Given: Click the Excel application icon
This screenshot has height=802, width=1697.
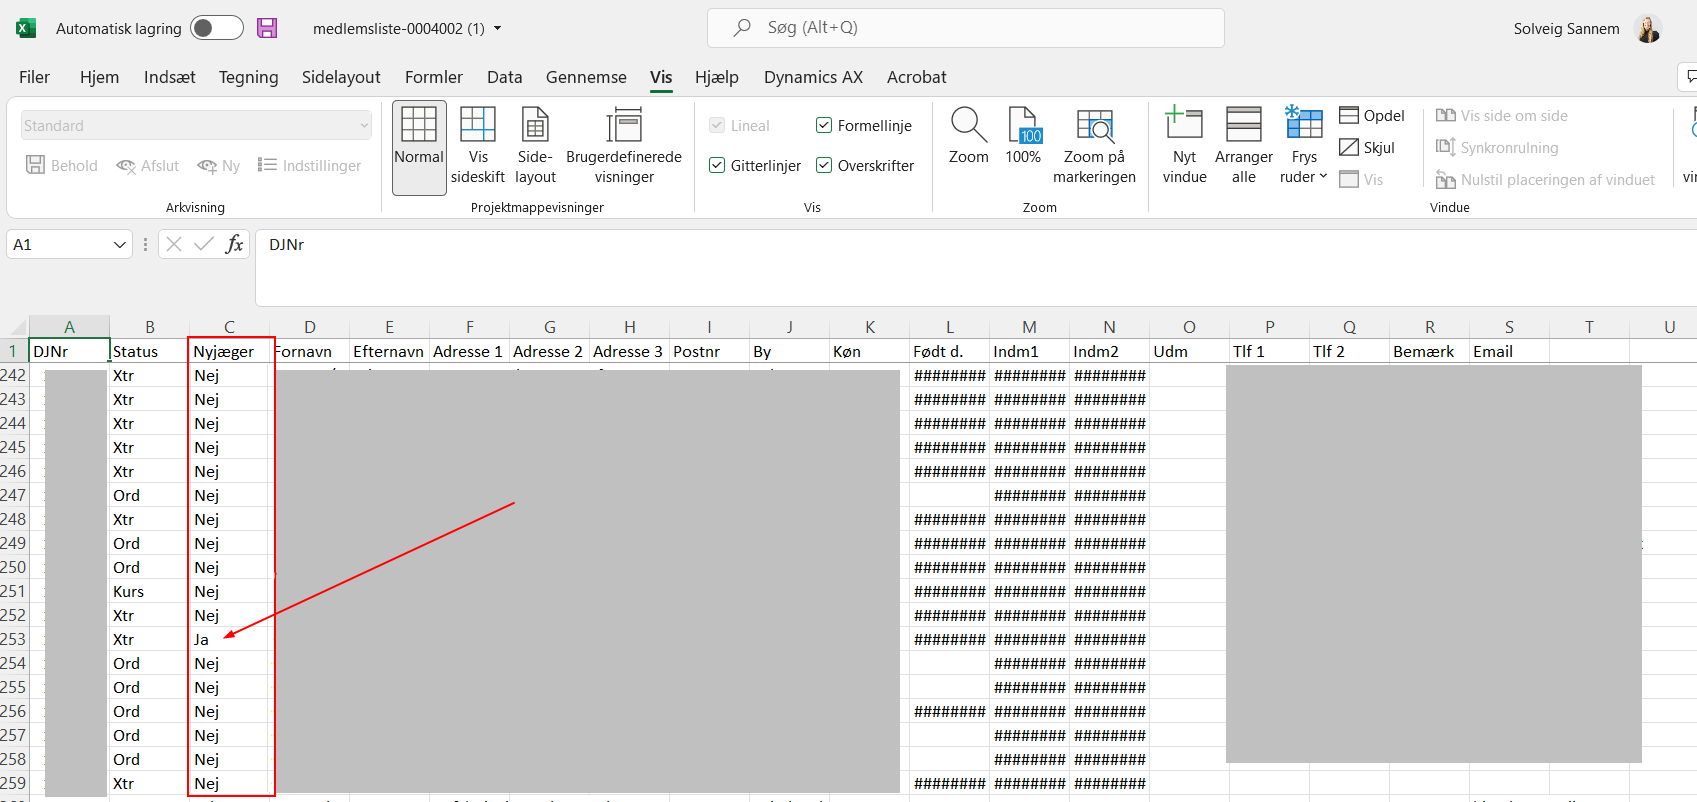Looking at the screenshot, I should [26, 28].
